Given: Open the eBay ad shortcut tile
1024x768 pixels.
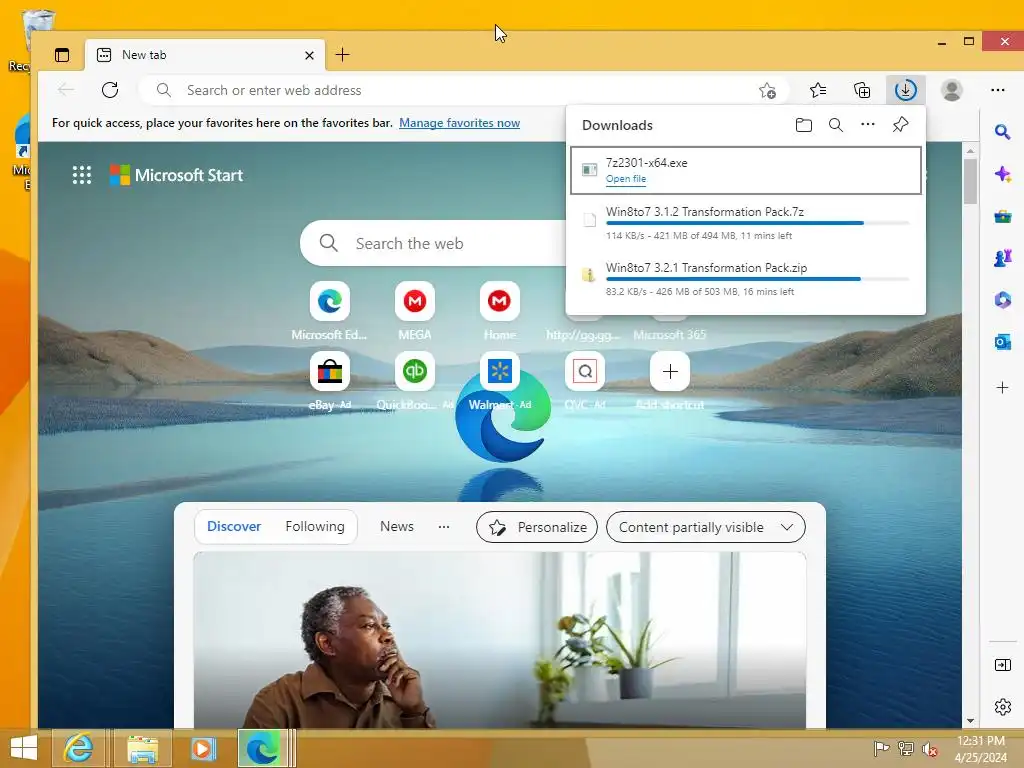Looking at the screenshot, I should [x=330, y=372].
